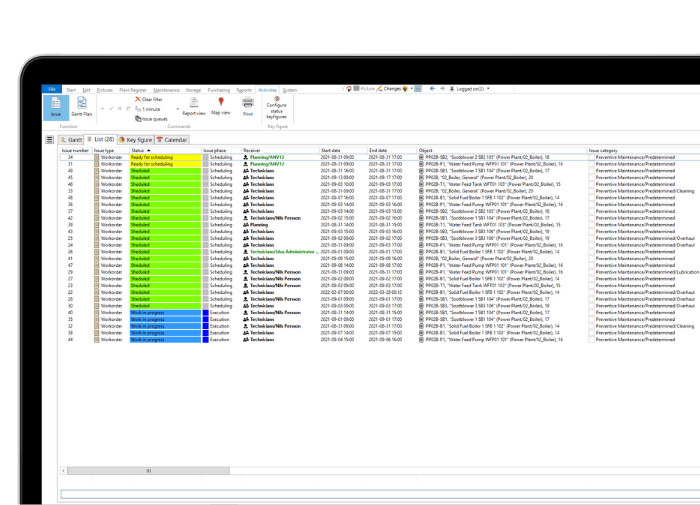Screen dimensions: 700x505
Task: Click Clear filter in Commands group
Action: (149, 99)
